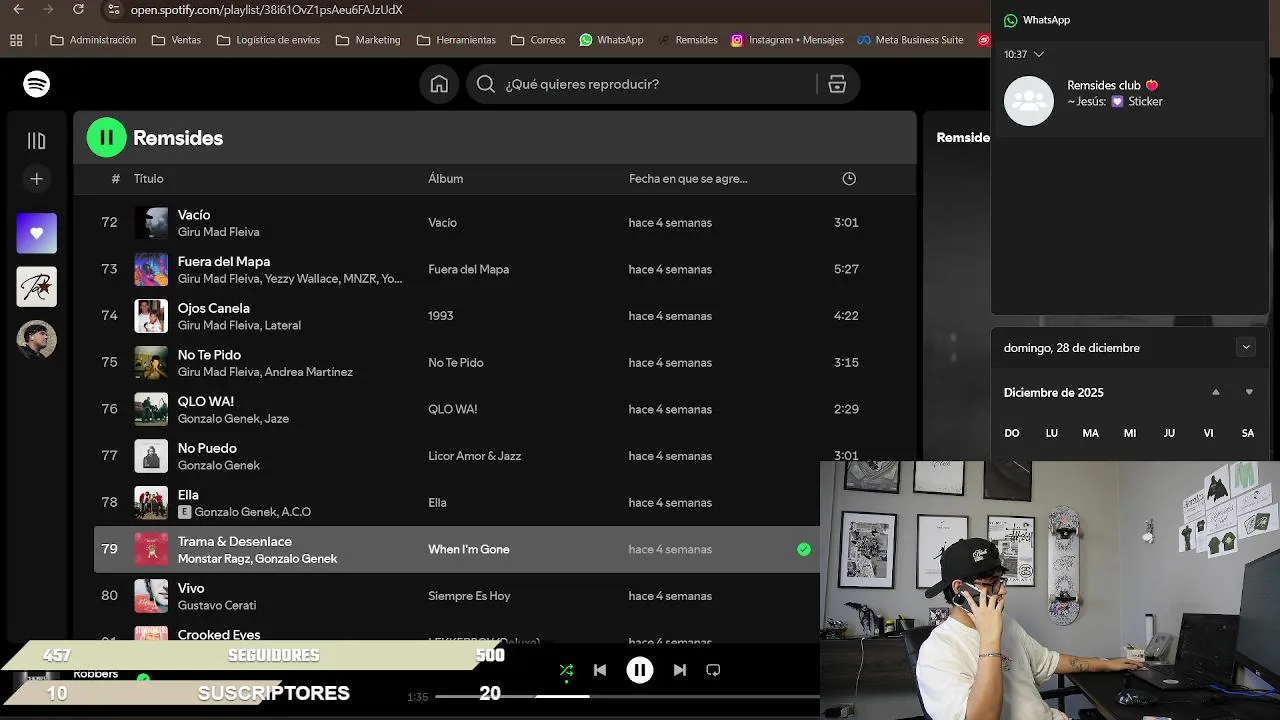Toggle shuffle in the player bar
1280x720 pixels.
(x=566, y=670)
